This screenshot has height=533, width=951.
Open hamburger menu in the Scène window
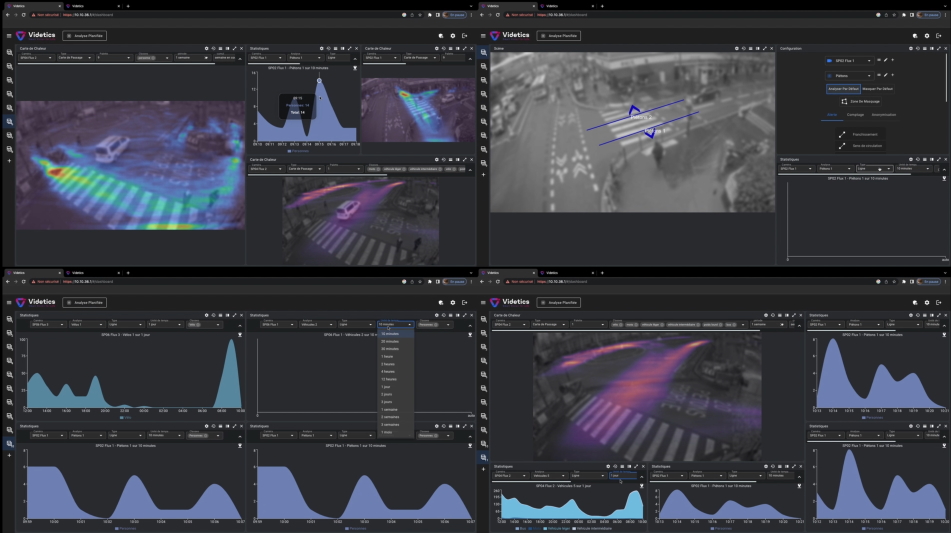pos(483,36)
